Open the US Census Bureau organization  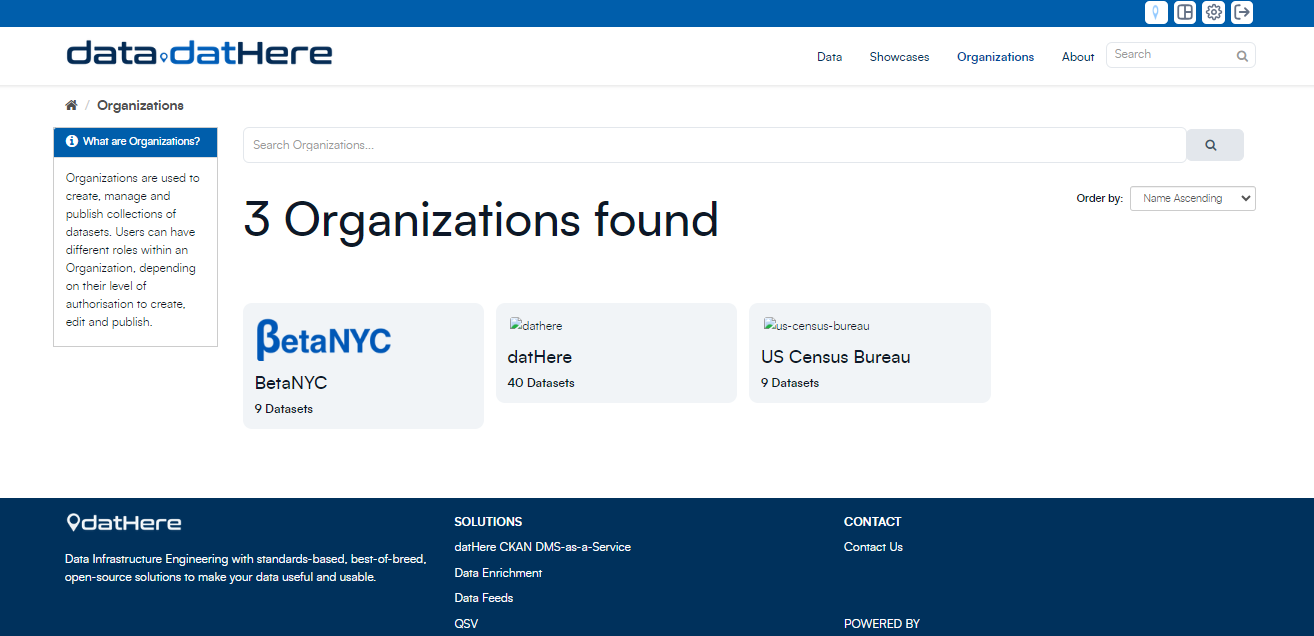835,357
